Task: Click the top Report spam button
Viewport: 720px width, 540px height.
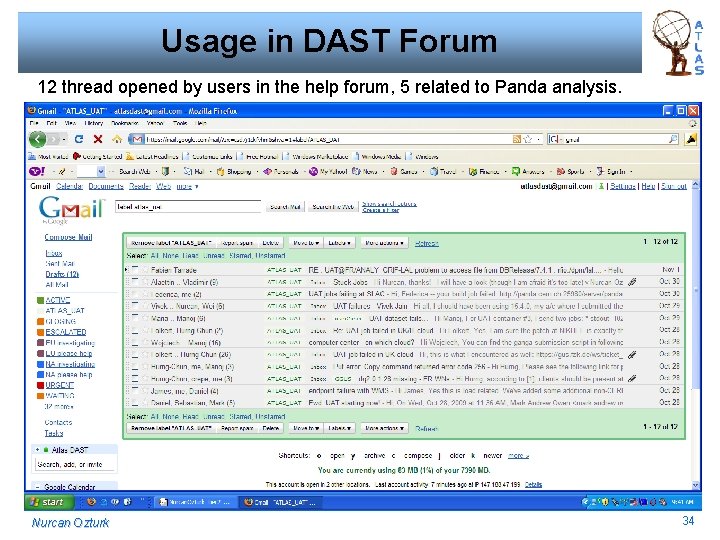Action: [237, 242]
